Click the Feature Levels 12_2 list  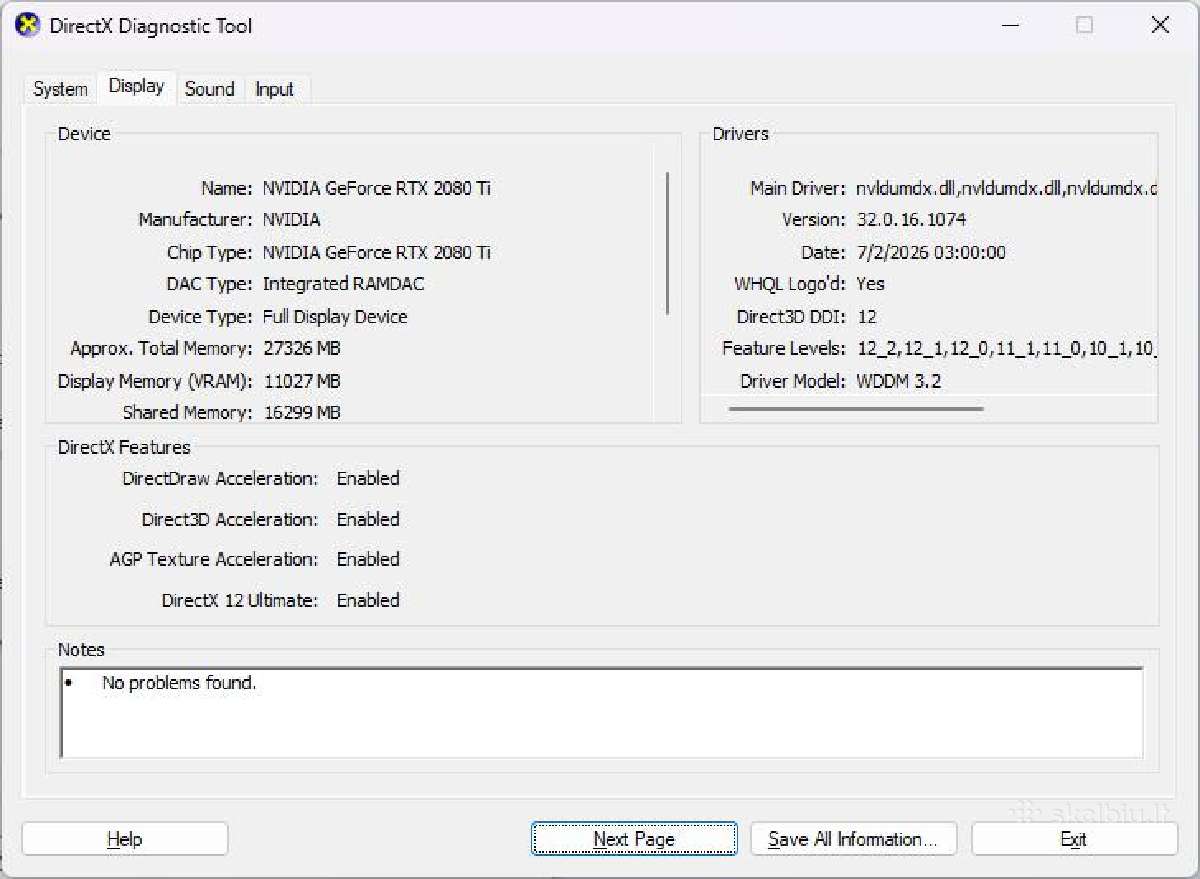(x=1006, y=348)
